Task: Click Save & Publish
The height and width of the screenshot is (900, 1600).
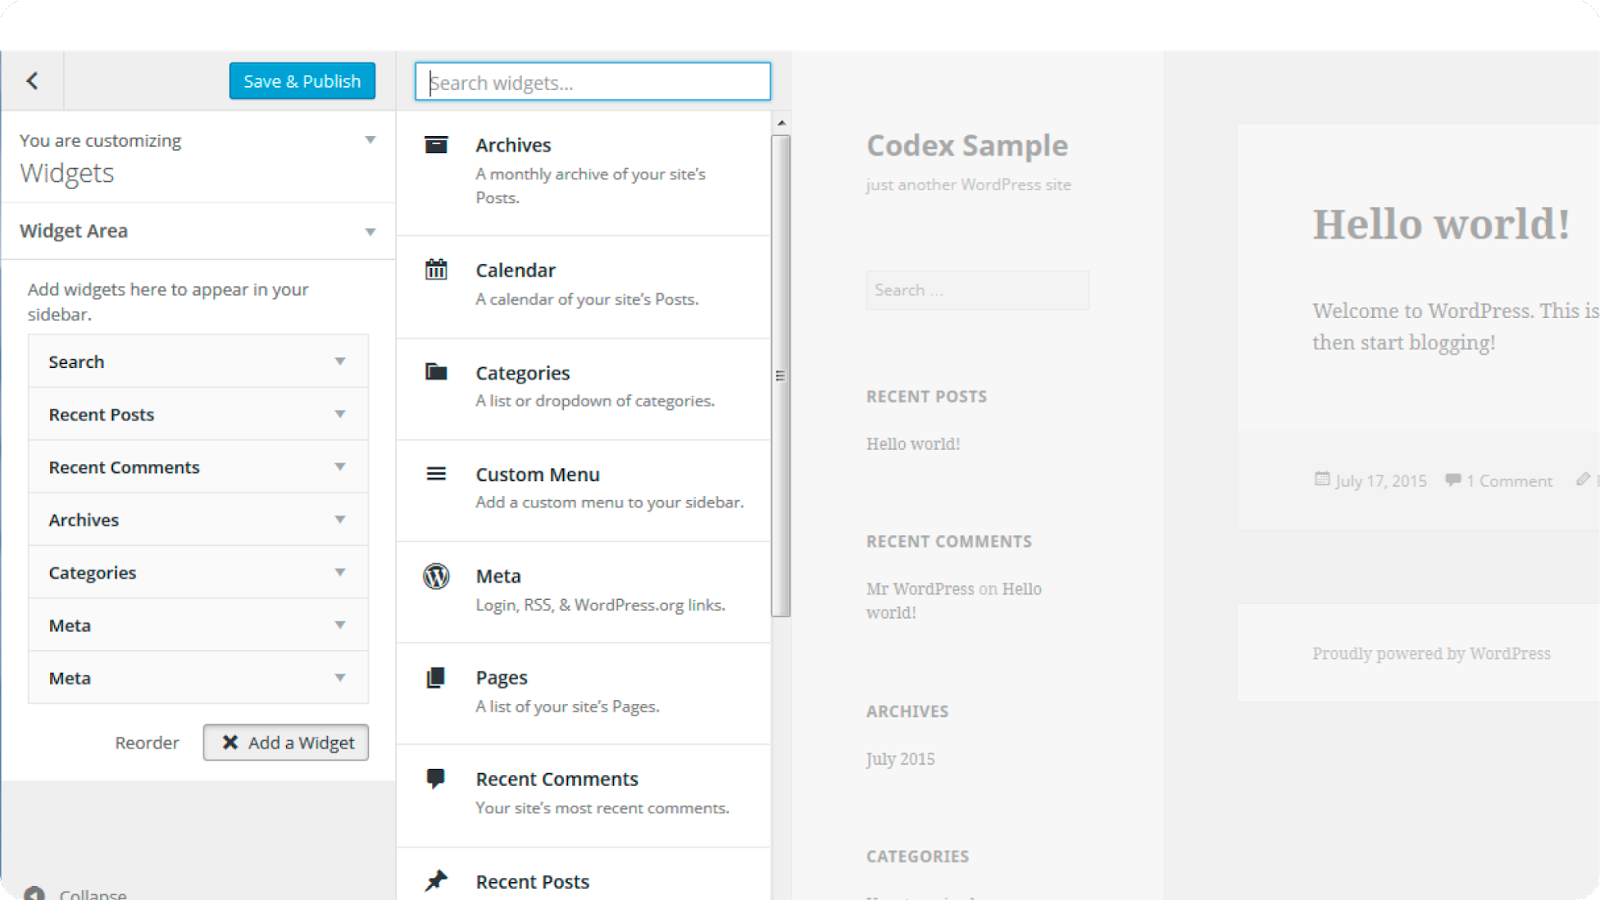Action: coord(302,81)
